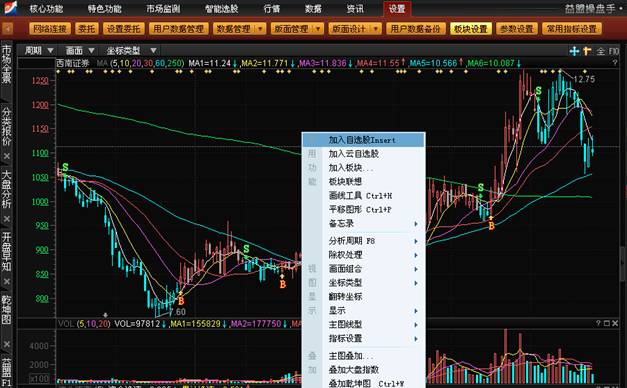
Task: Open the 大盘分析 sidebar tab
Action: point(7,189)
